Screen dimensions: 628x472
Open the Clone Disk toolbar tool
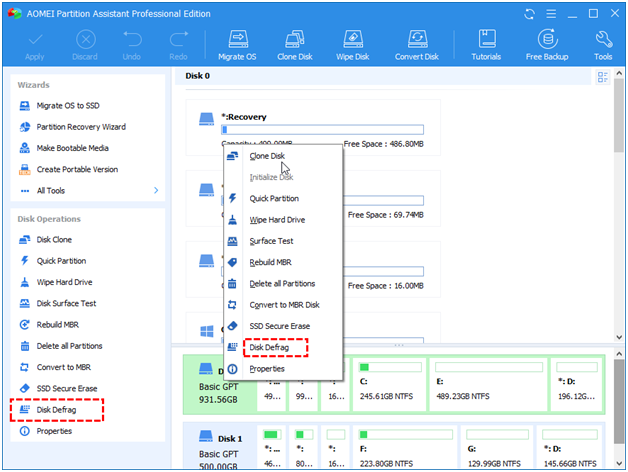point(295,45)
